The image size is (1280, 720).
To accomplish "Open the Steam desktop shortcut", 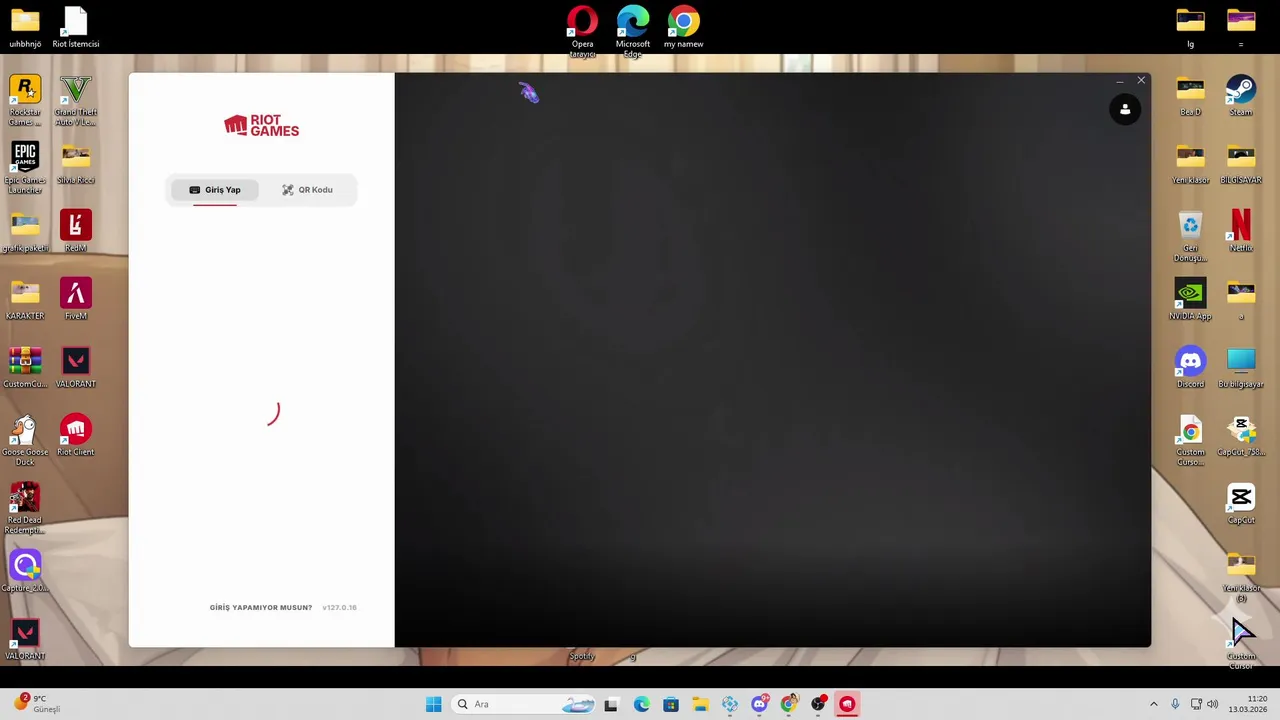I will click(x=1241, y=96).
